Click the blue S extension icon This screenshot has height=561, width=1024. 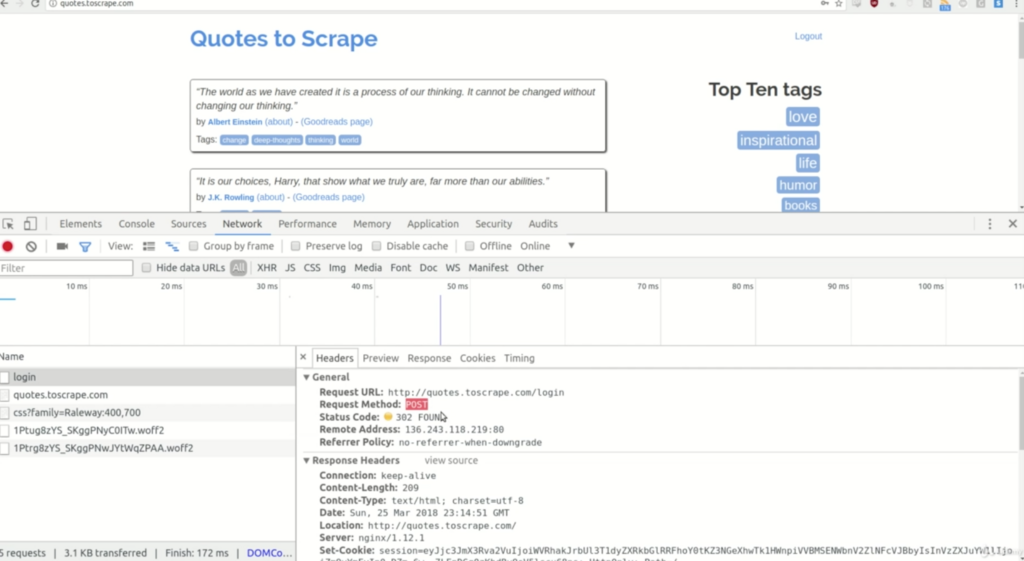(998, 3)
